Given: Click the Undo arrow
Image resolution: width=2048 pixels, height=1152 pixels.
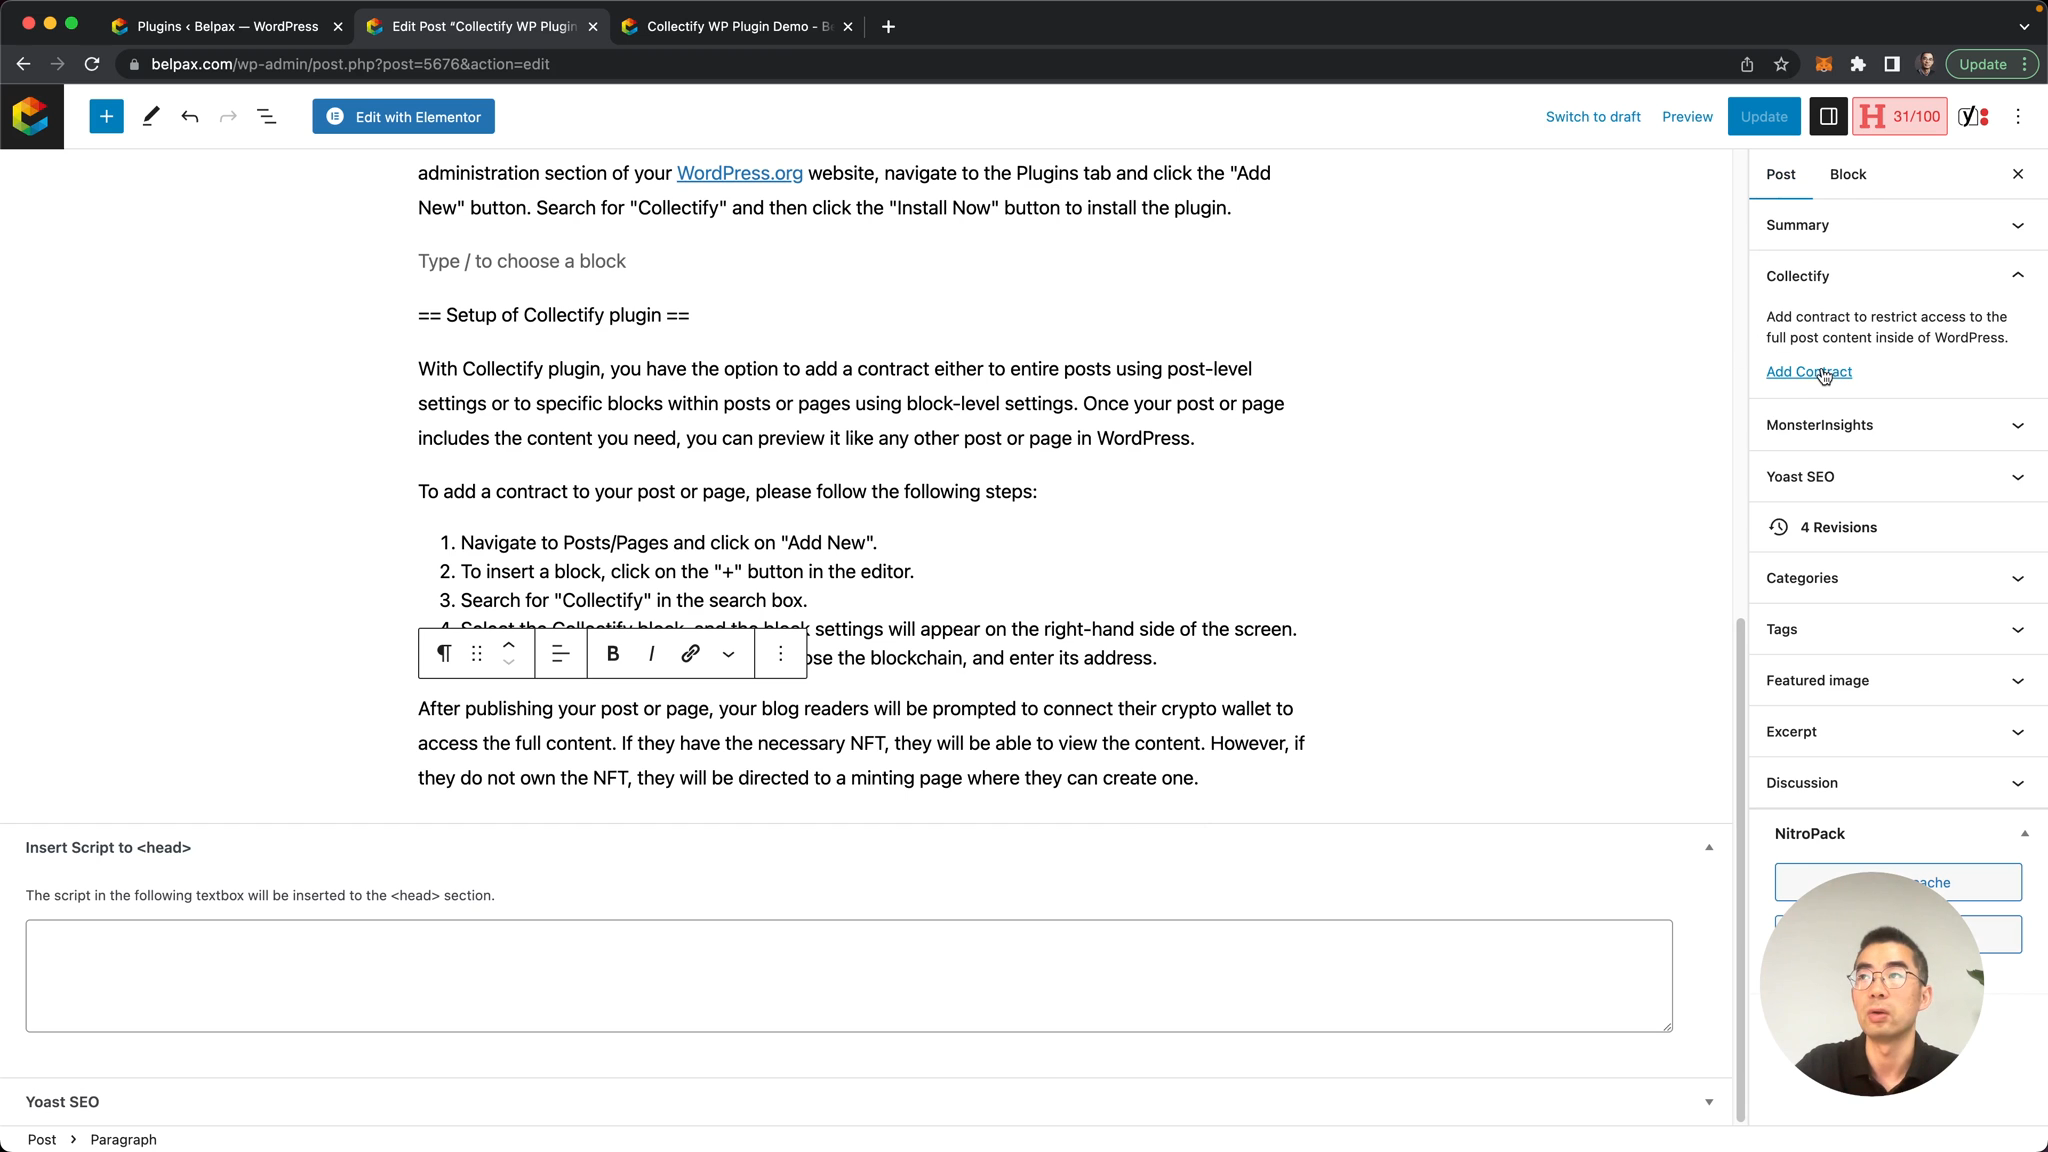Looking at the screenshot, I should 190,117.
